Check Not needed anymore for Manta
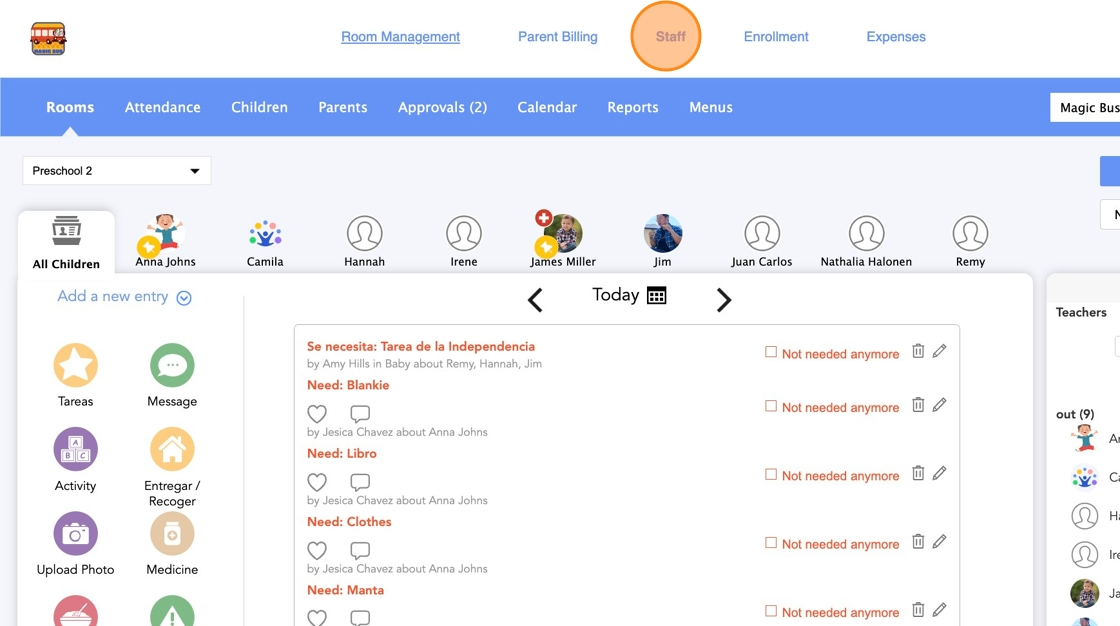Image resolution: width=1120 pixels, height=626 pixels. [x=771, y=611]
